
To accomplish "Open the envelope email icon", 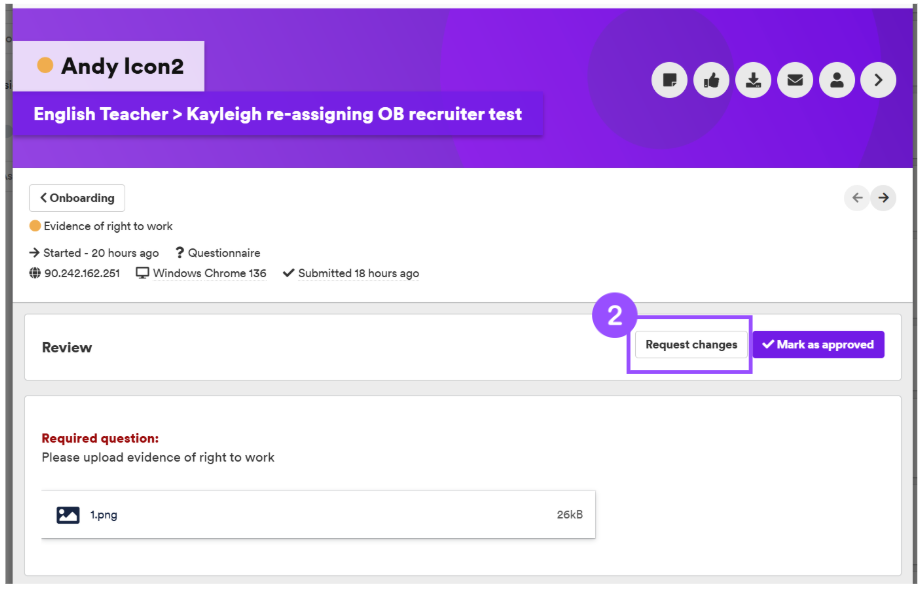I will 795,80.
